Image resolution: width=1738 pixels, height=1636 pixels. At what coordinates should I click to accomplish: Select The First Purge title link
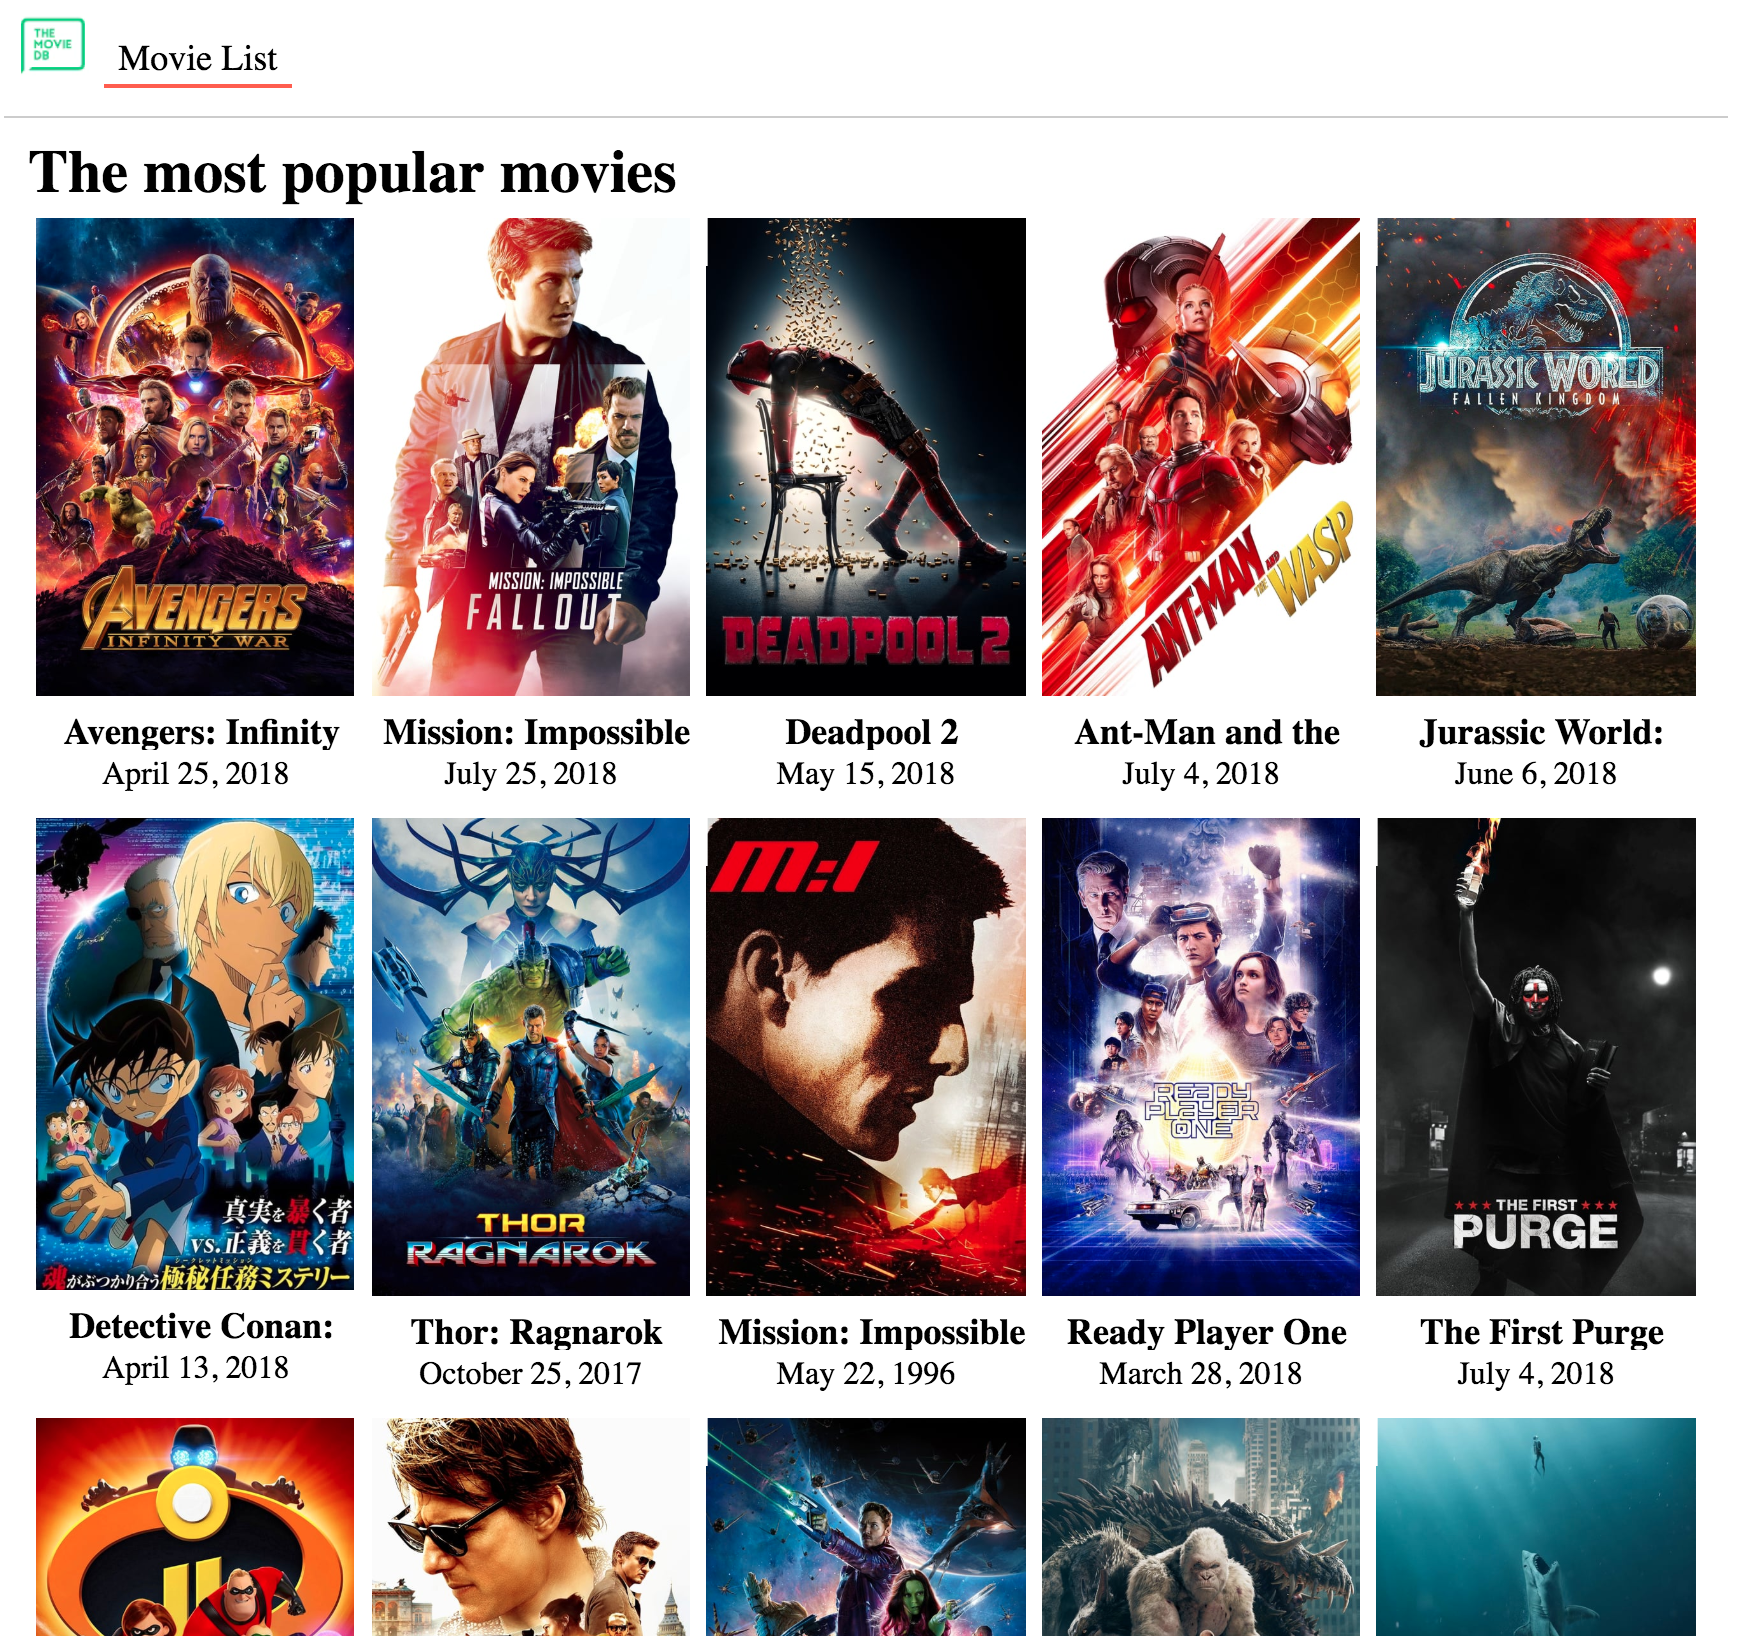click(1541, 1332)
